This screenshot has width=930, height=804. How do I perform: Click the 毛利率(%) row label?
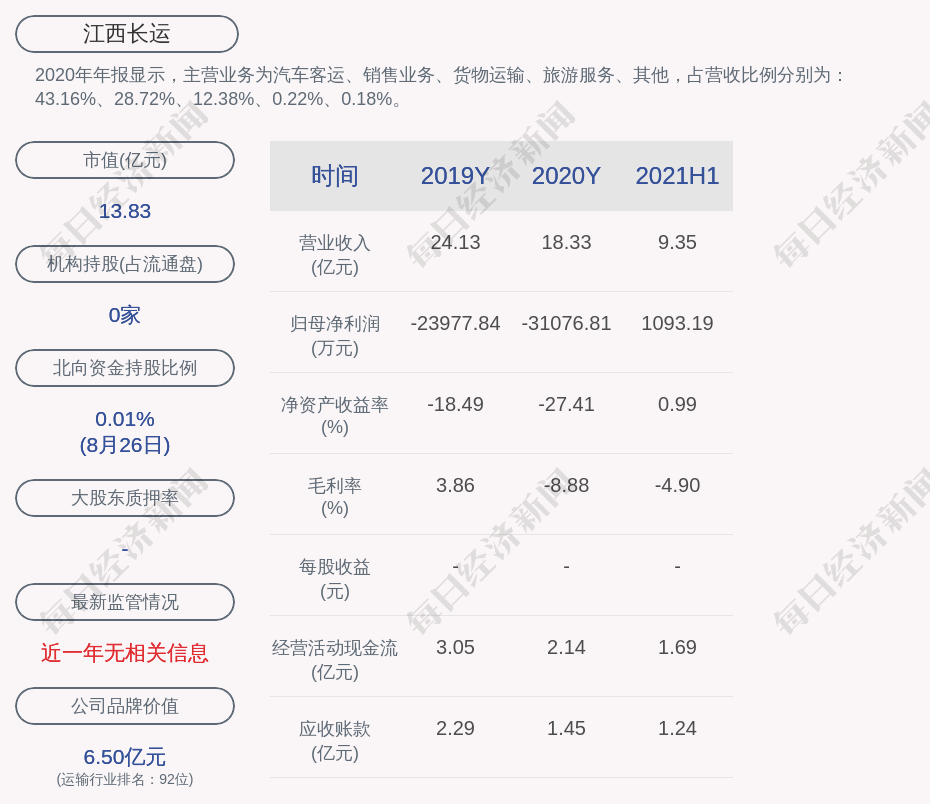point(335,497)
